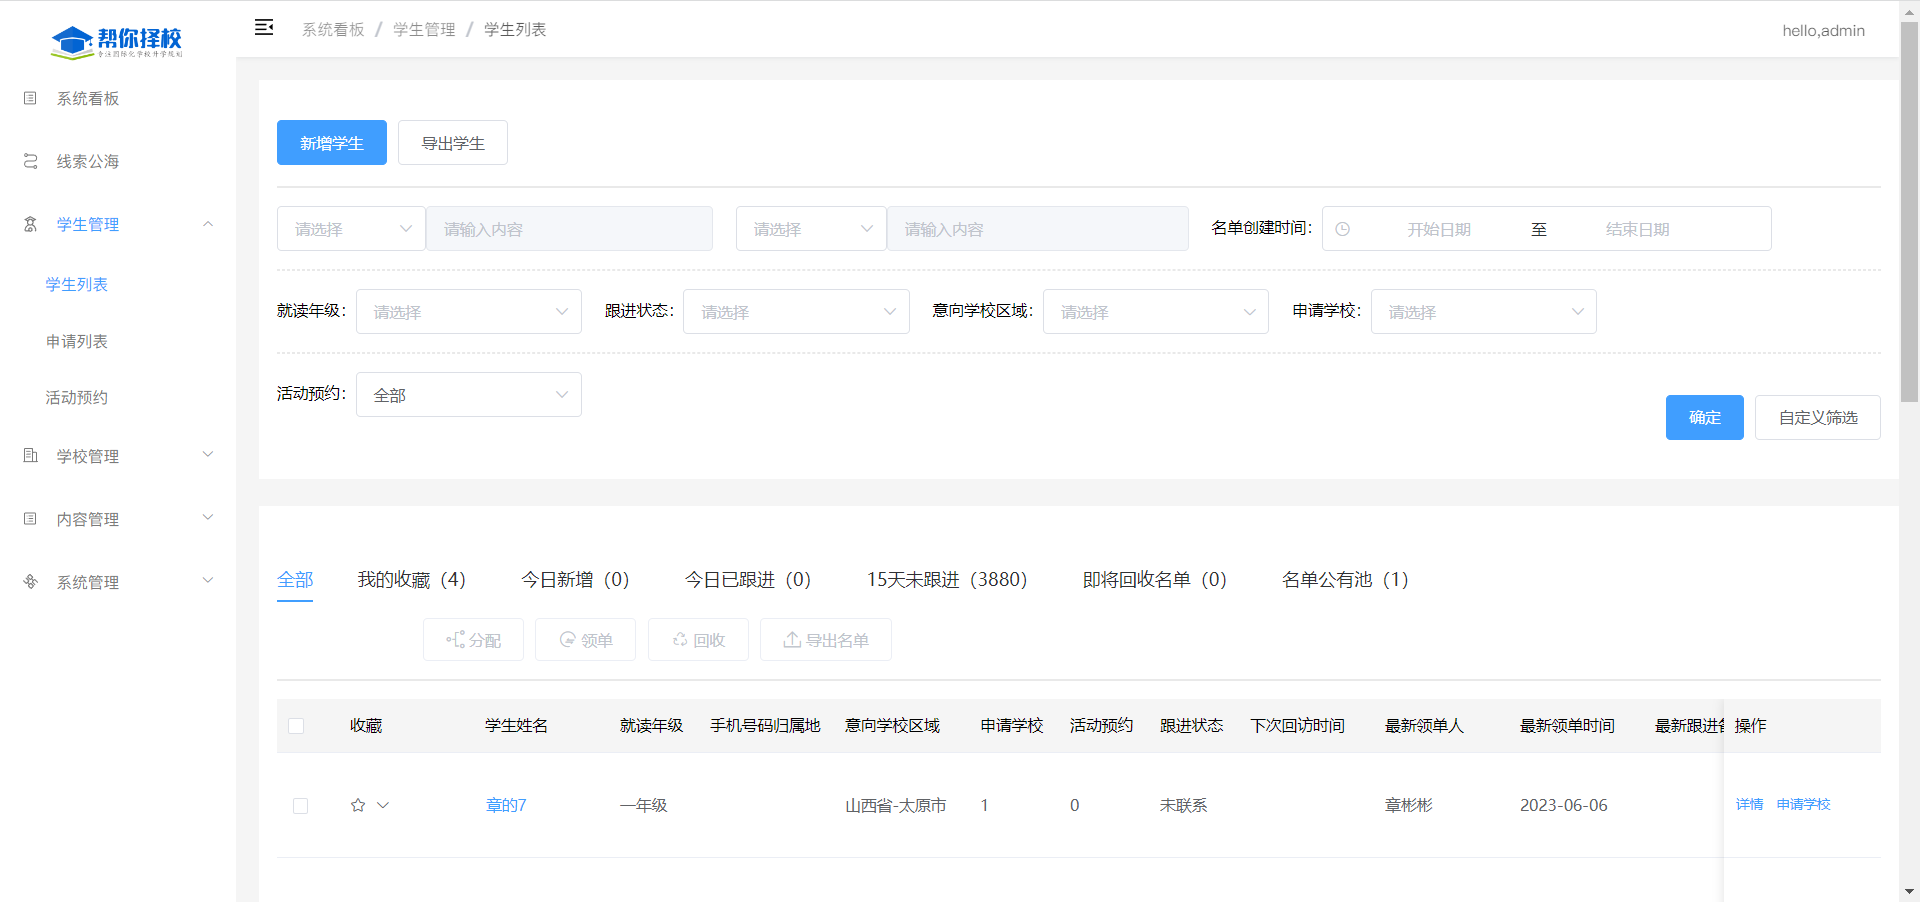
Task: Click the 线索公海 sidebar icon
Action: pyautogui.click(x=30, y=161)
